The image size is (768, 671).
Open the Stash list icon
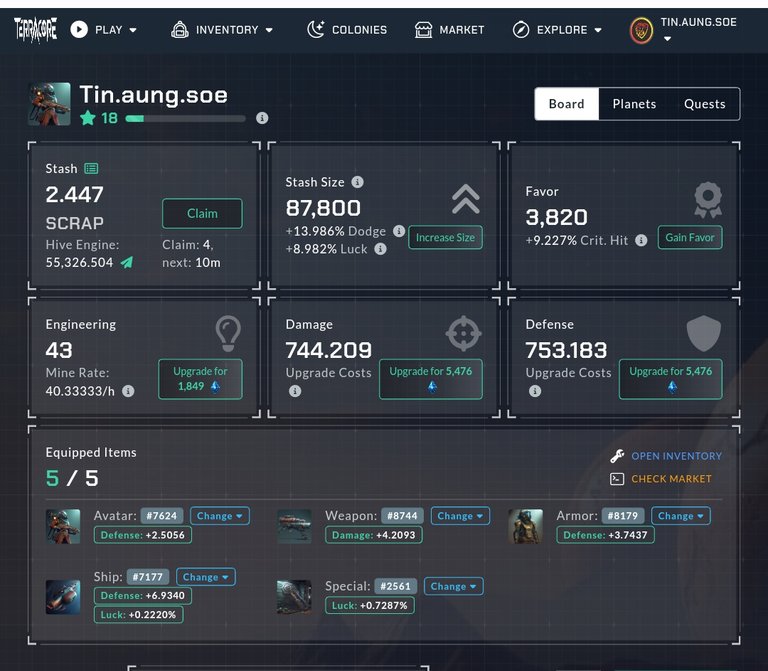point(91,168)
